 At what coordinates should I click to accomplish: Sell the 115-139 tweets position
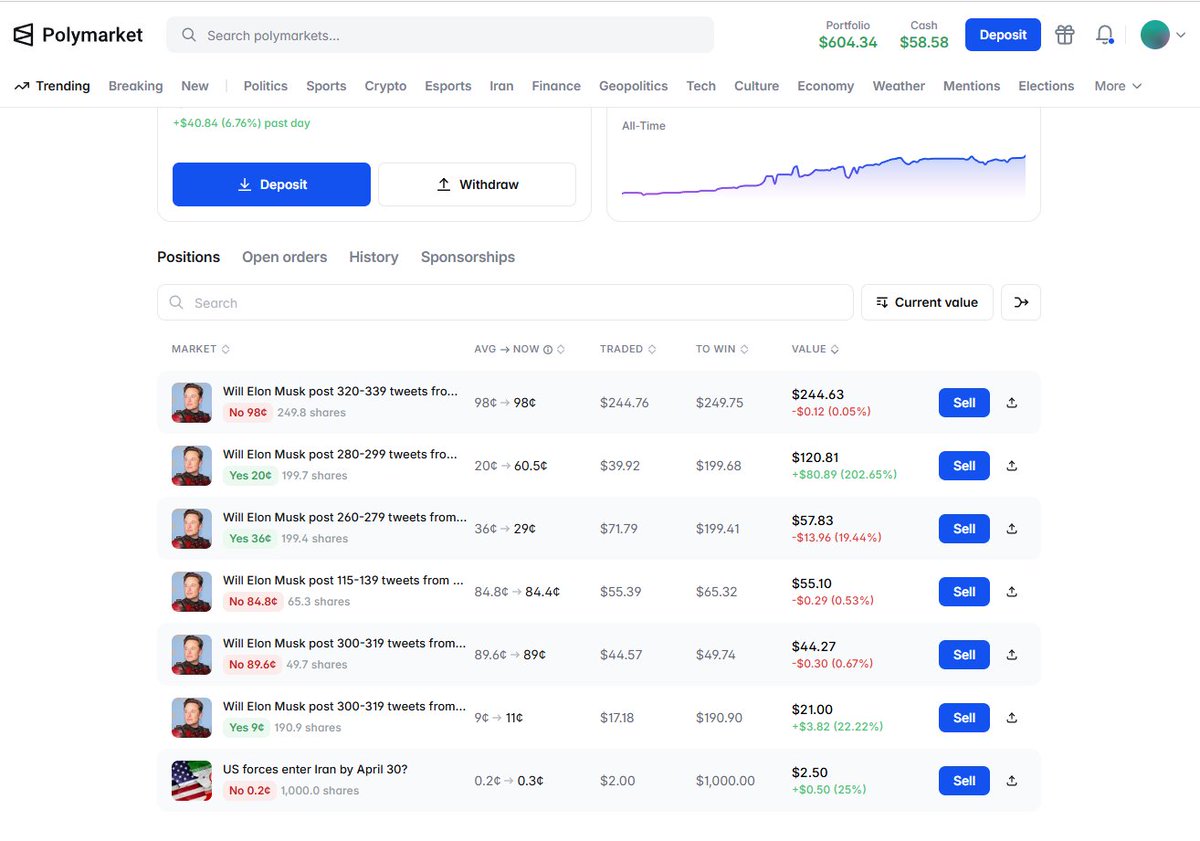(964, 592)
